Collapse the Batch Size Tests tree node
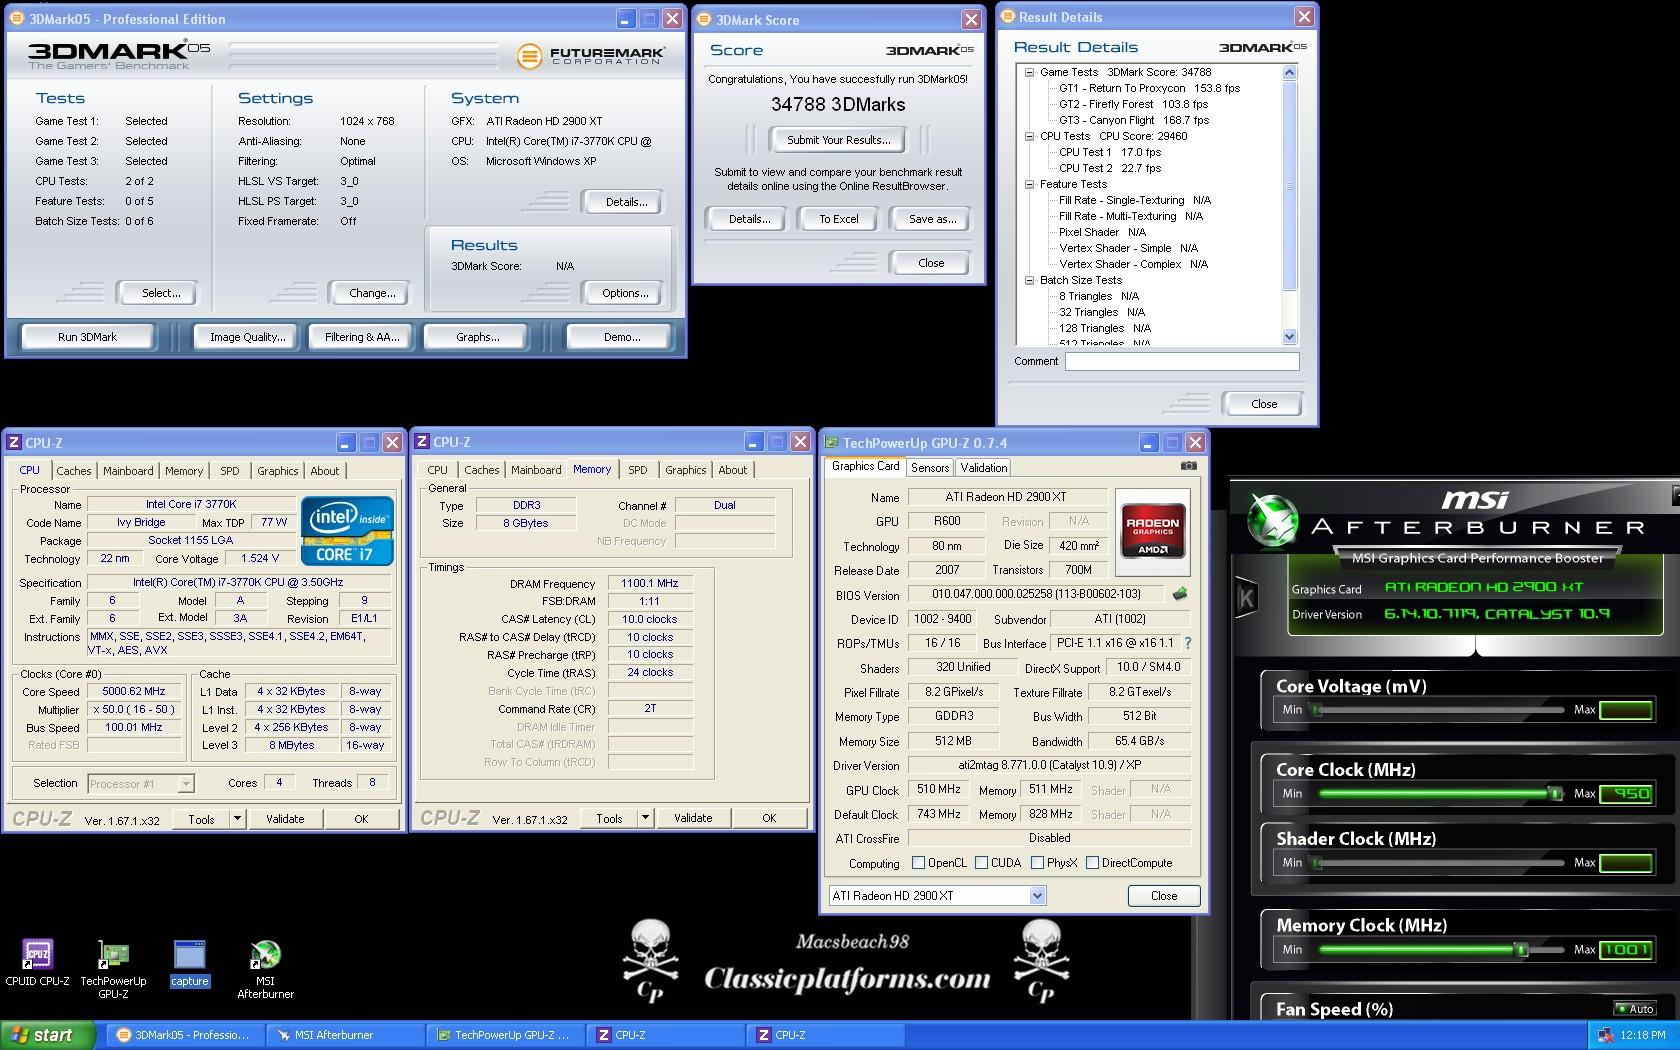Image resolution: width=1680 pixels, height=1050 pixels. 1029,280
